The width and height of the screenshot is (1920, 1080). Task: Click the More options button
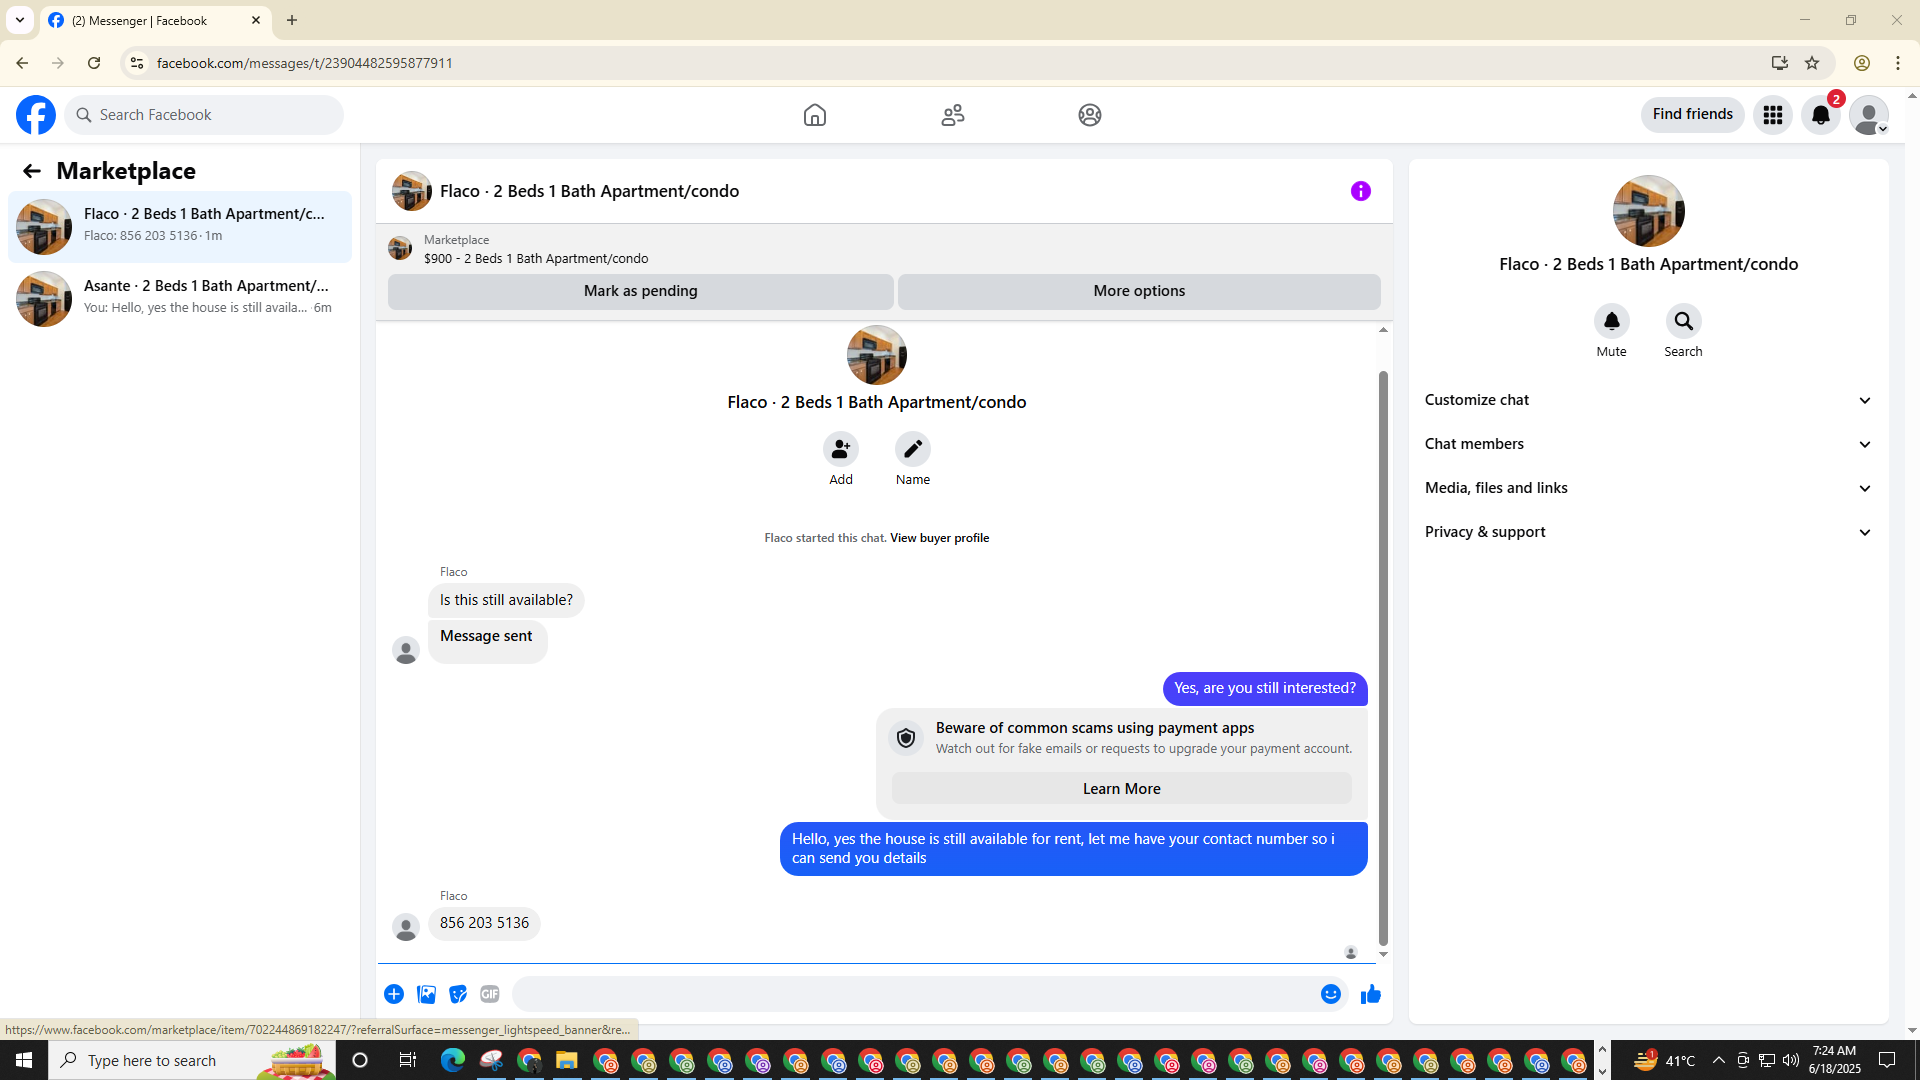[1139, 291]
